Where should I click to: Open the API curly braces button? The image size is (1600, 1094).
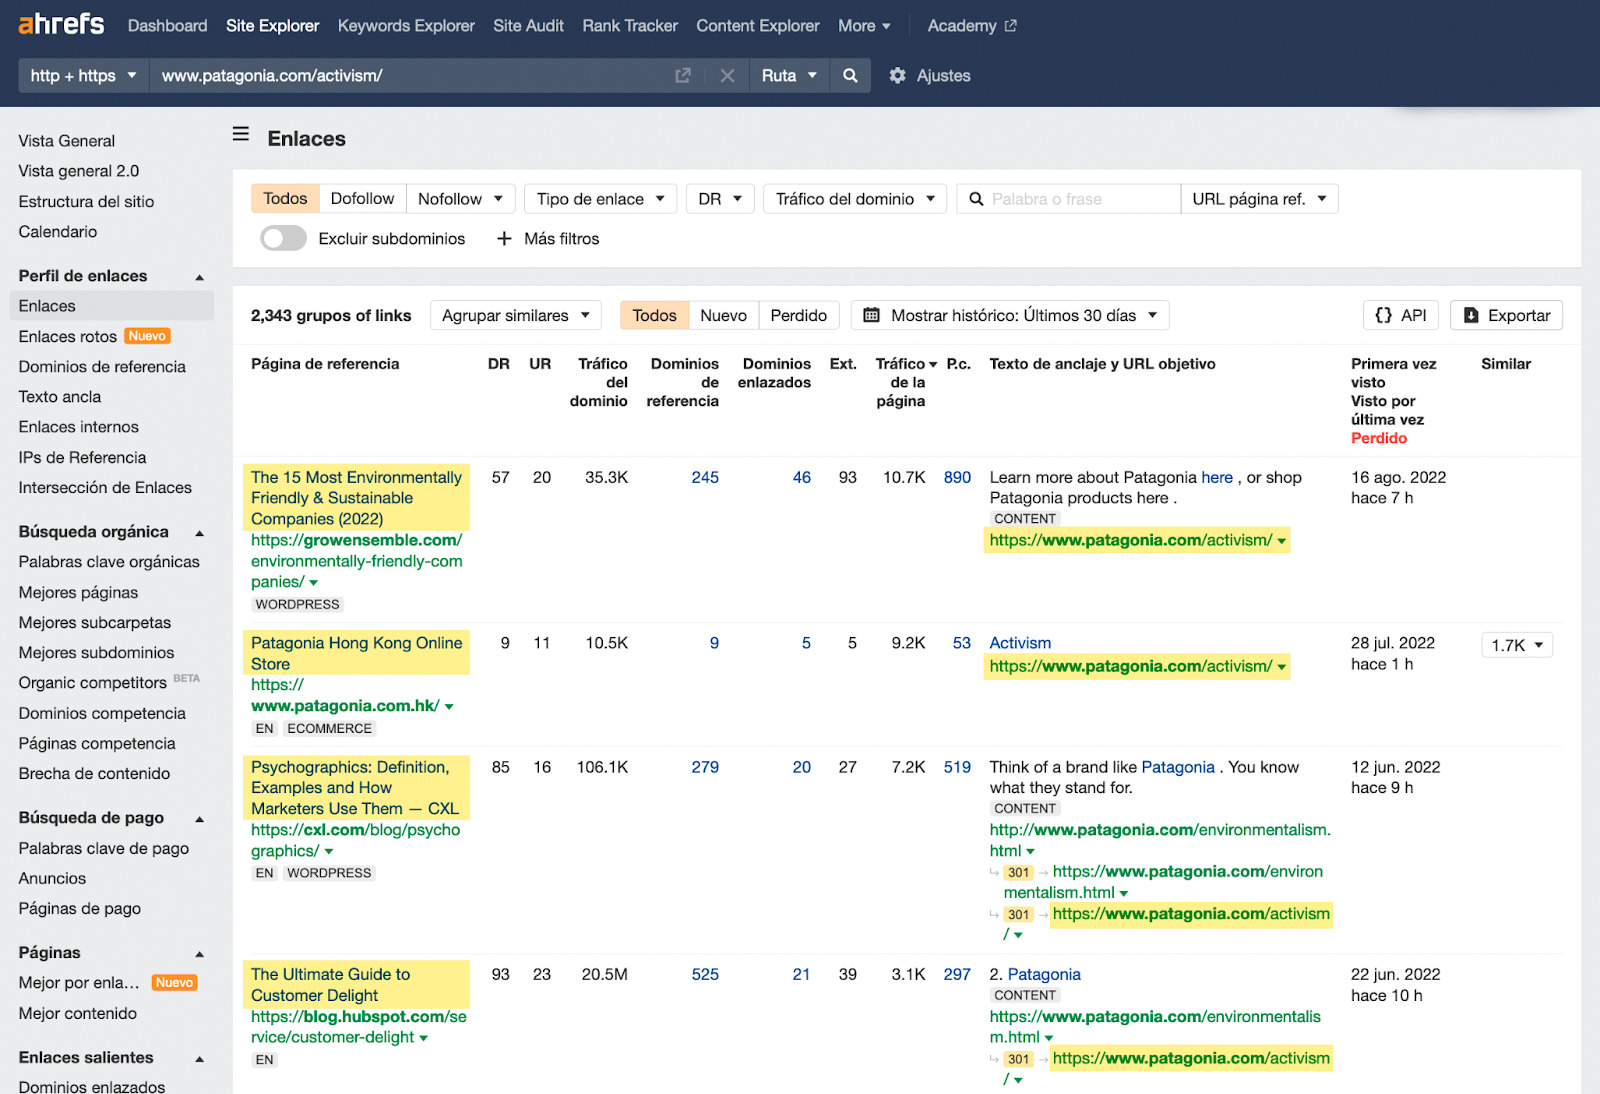pos(1400,315)
